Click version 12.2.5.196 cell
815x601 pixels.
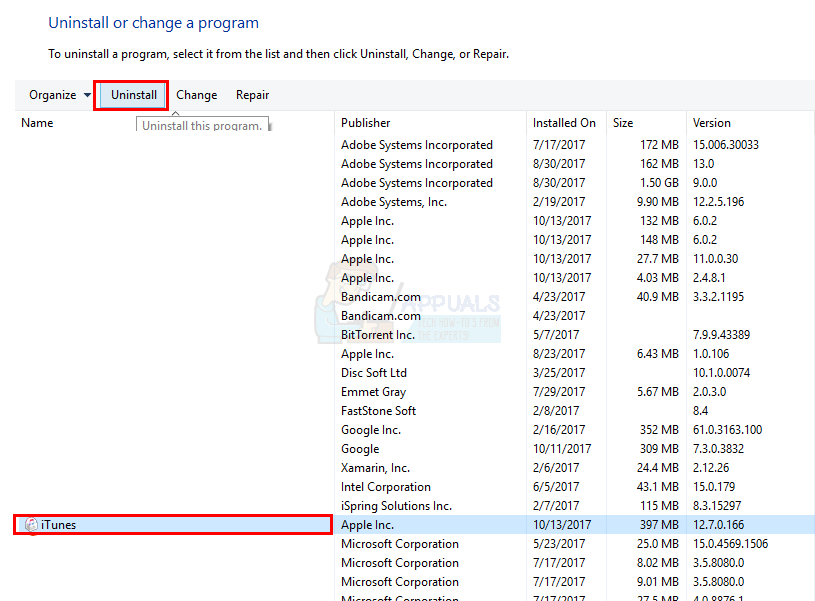point(718,202)
